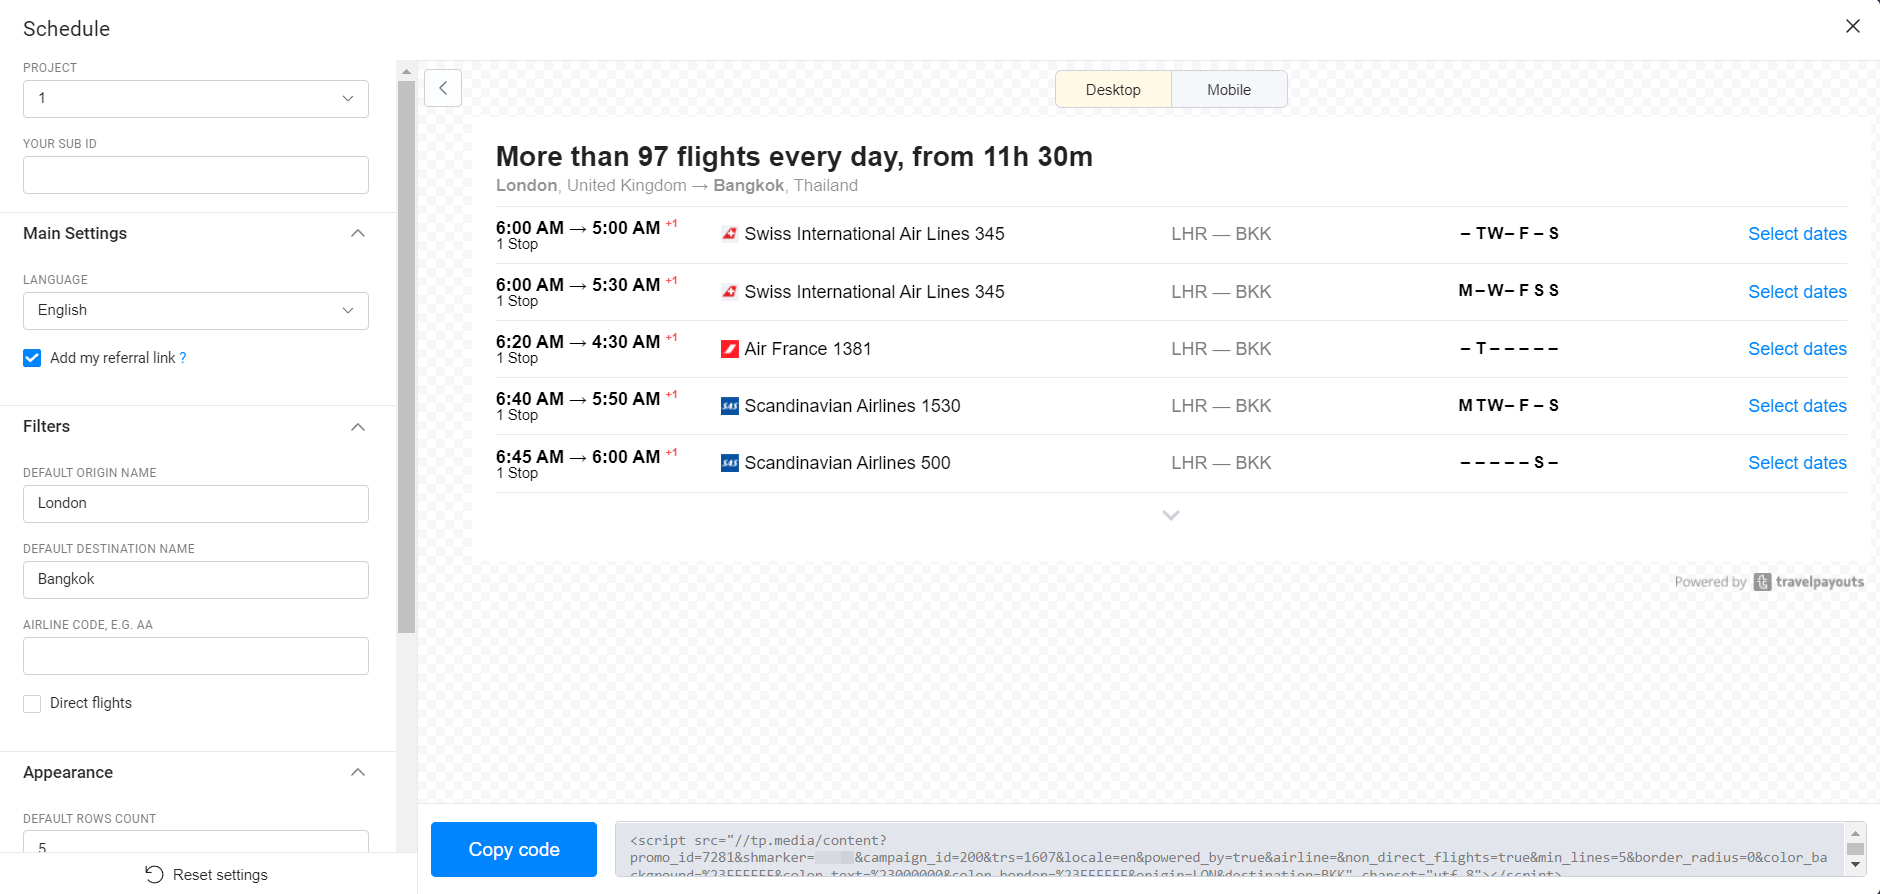Select dates for Scandinavian Airlines 500

(1797, 463)
